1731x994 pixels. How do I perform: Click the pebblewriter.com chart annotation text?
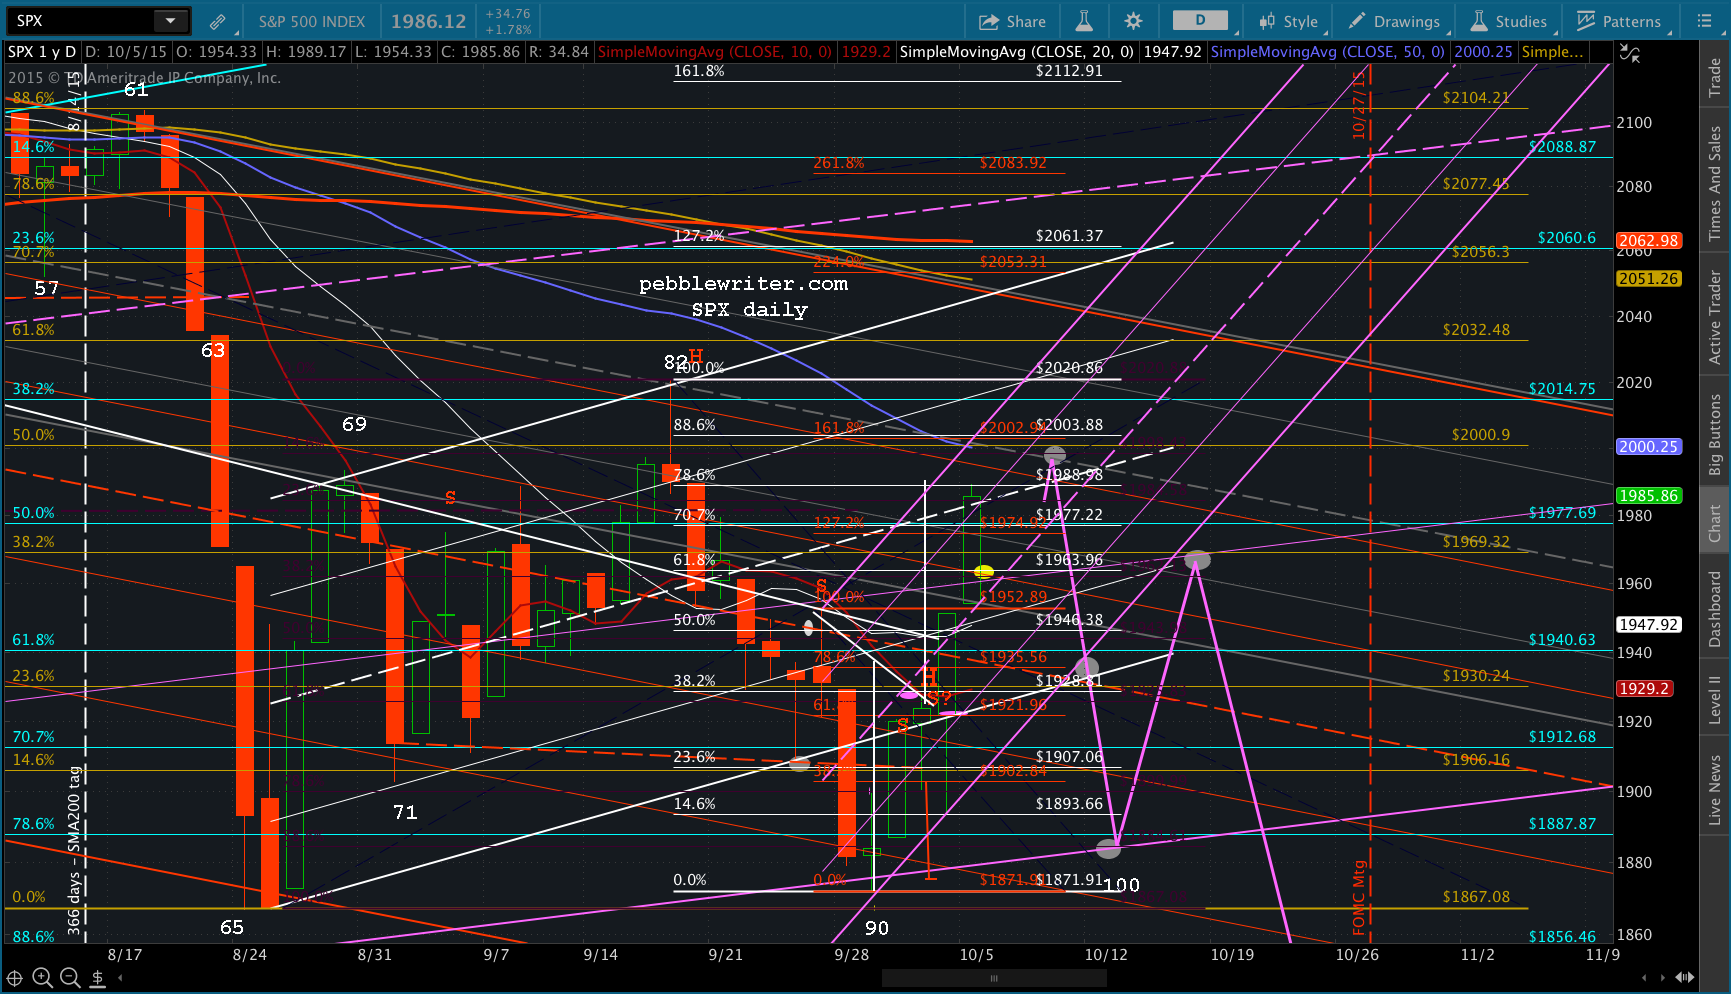[x=744, y=284]
